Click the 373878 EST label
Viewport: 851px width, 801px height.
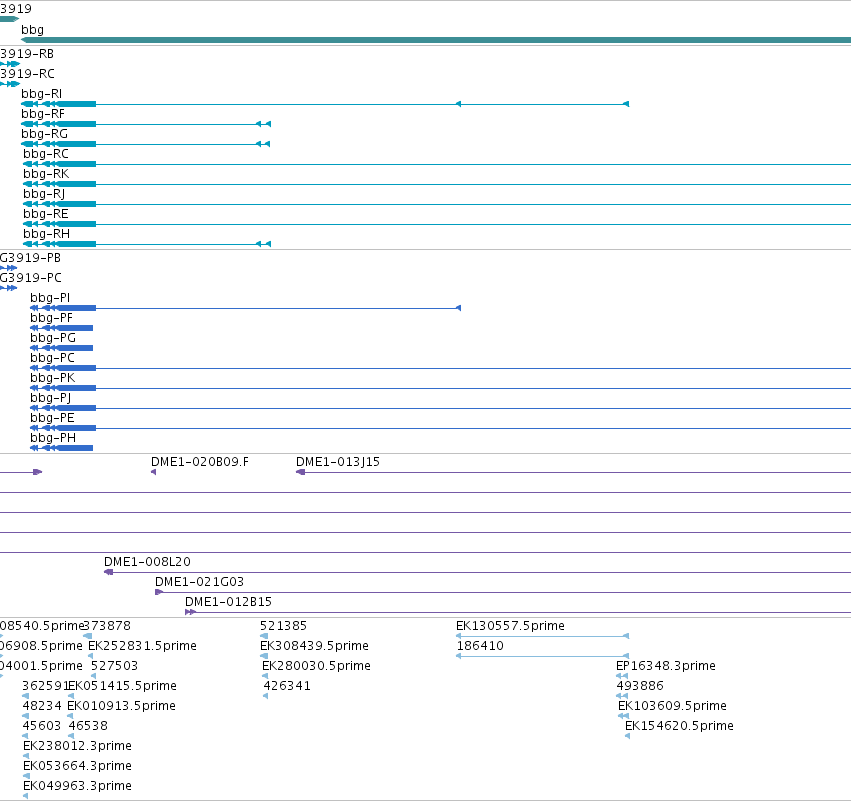(x=107, y=626)
